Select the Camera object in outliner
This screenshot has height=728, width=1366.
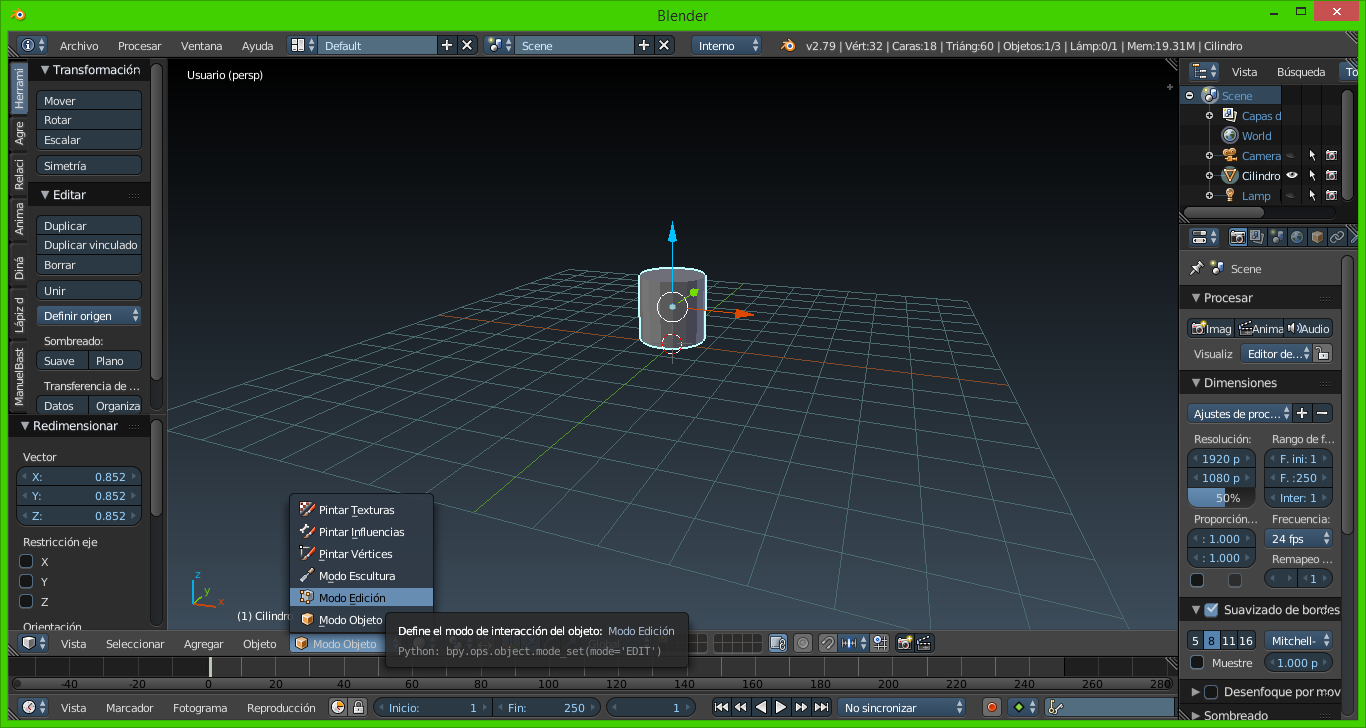tap(1261, 156)
